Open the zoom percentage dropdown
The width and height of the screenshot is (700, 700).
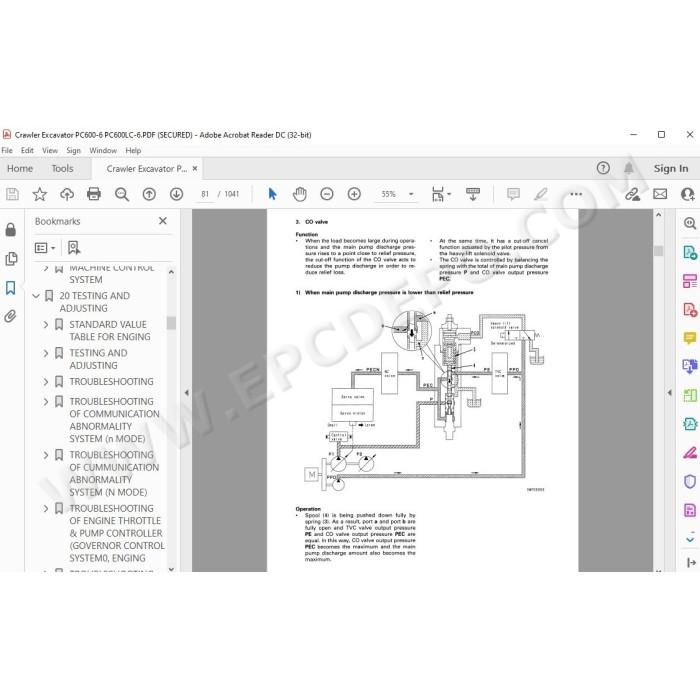click(411, 194)
